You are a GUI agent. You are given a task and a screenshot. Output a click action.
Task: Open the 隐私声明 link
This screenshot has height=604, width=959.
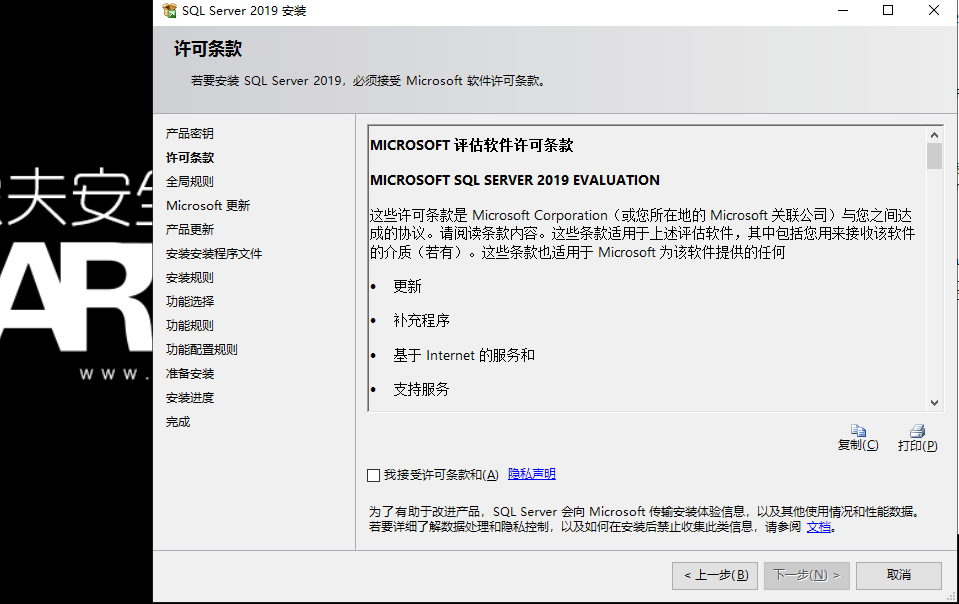click(x=531, y=474)
